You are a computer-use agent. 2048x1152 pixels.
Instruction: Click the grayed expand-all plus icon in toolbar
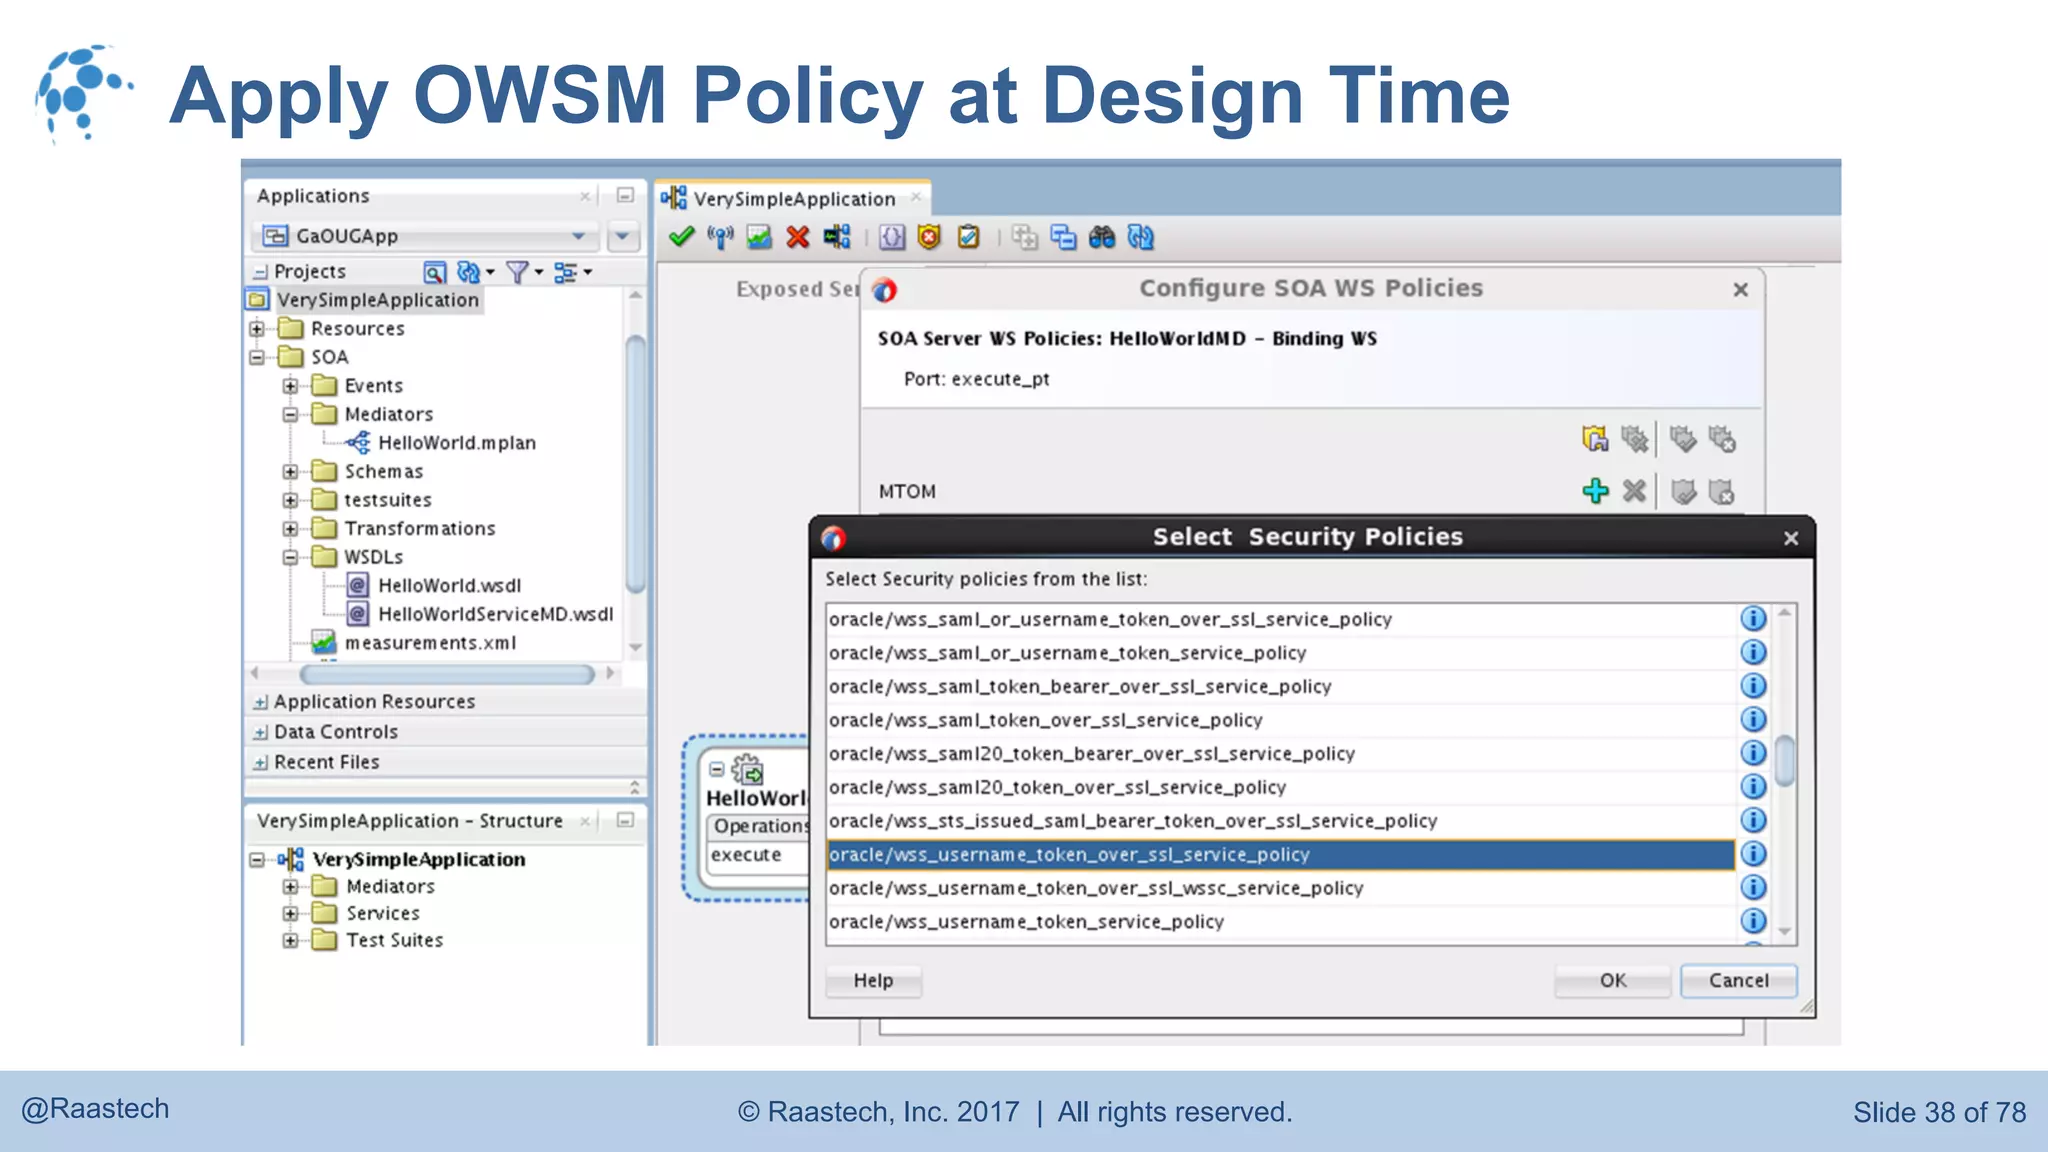(x=1024, y=237)
